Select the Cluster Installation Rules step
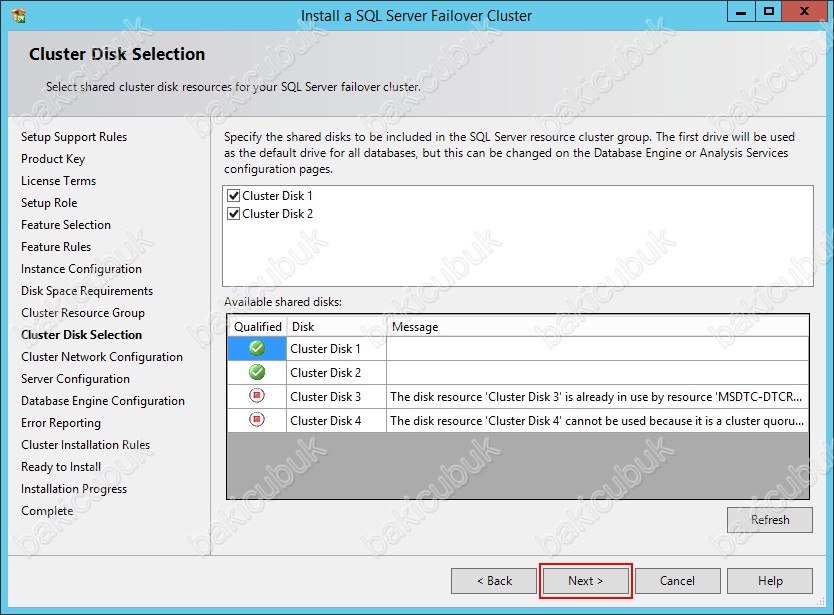This screenshot has width=834, height=615. point(86,445)
